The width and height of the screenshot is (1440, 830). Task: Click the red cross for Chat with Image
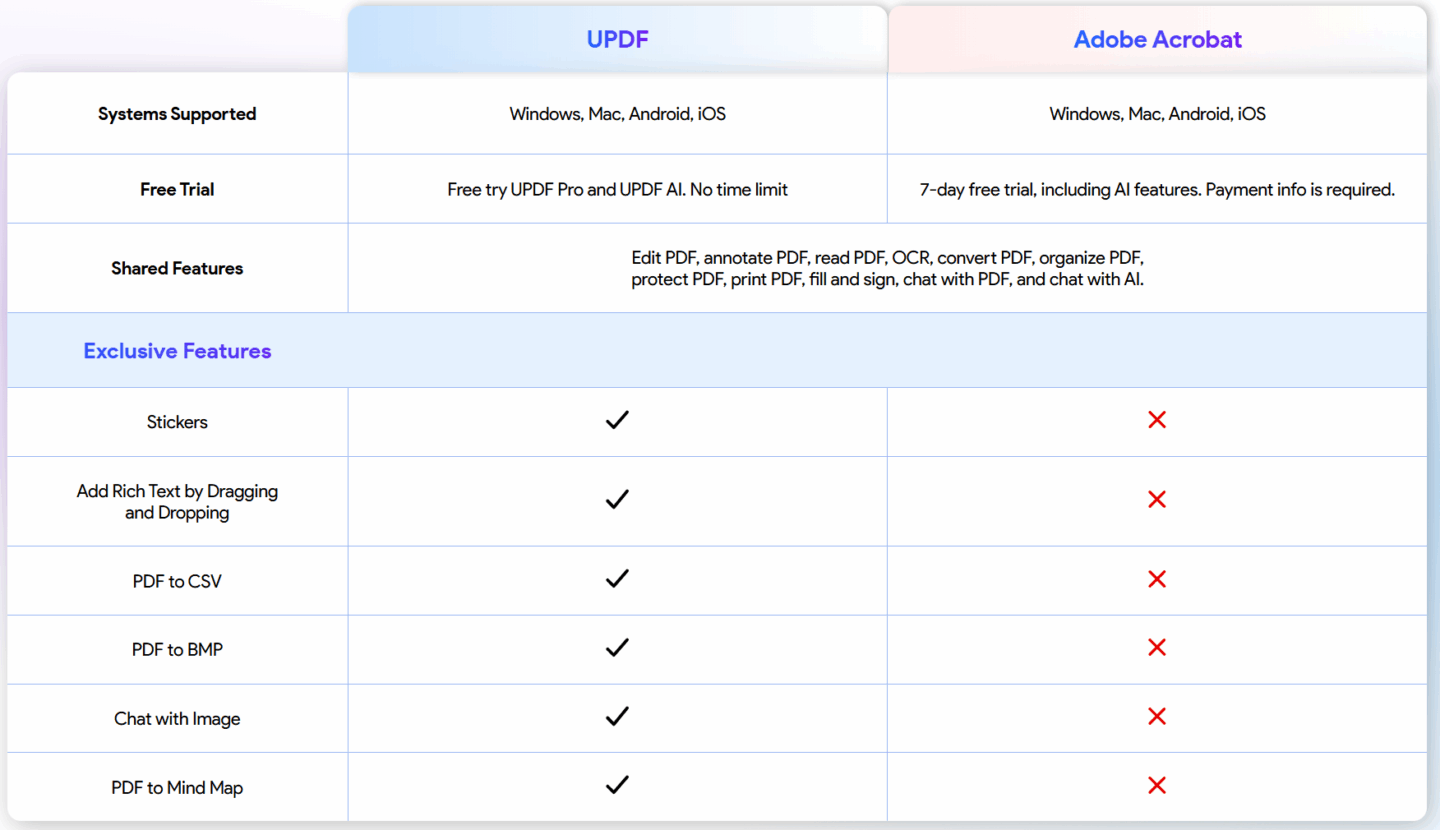click(x=1156, y=716)
